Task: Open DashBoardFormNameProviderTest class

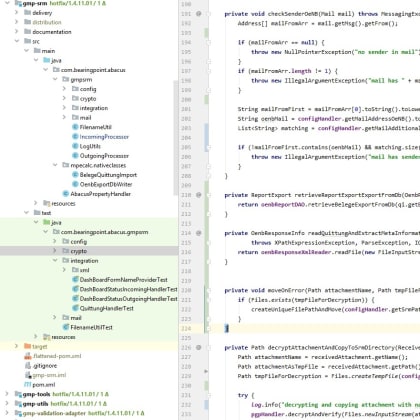Action: [x=123, y=280]
